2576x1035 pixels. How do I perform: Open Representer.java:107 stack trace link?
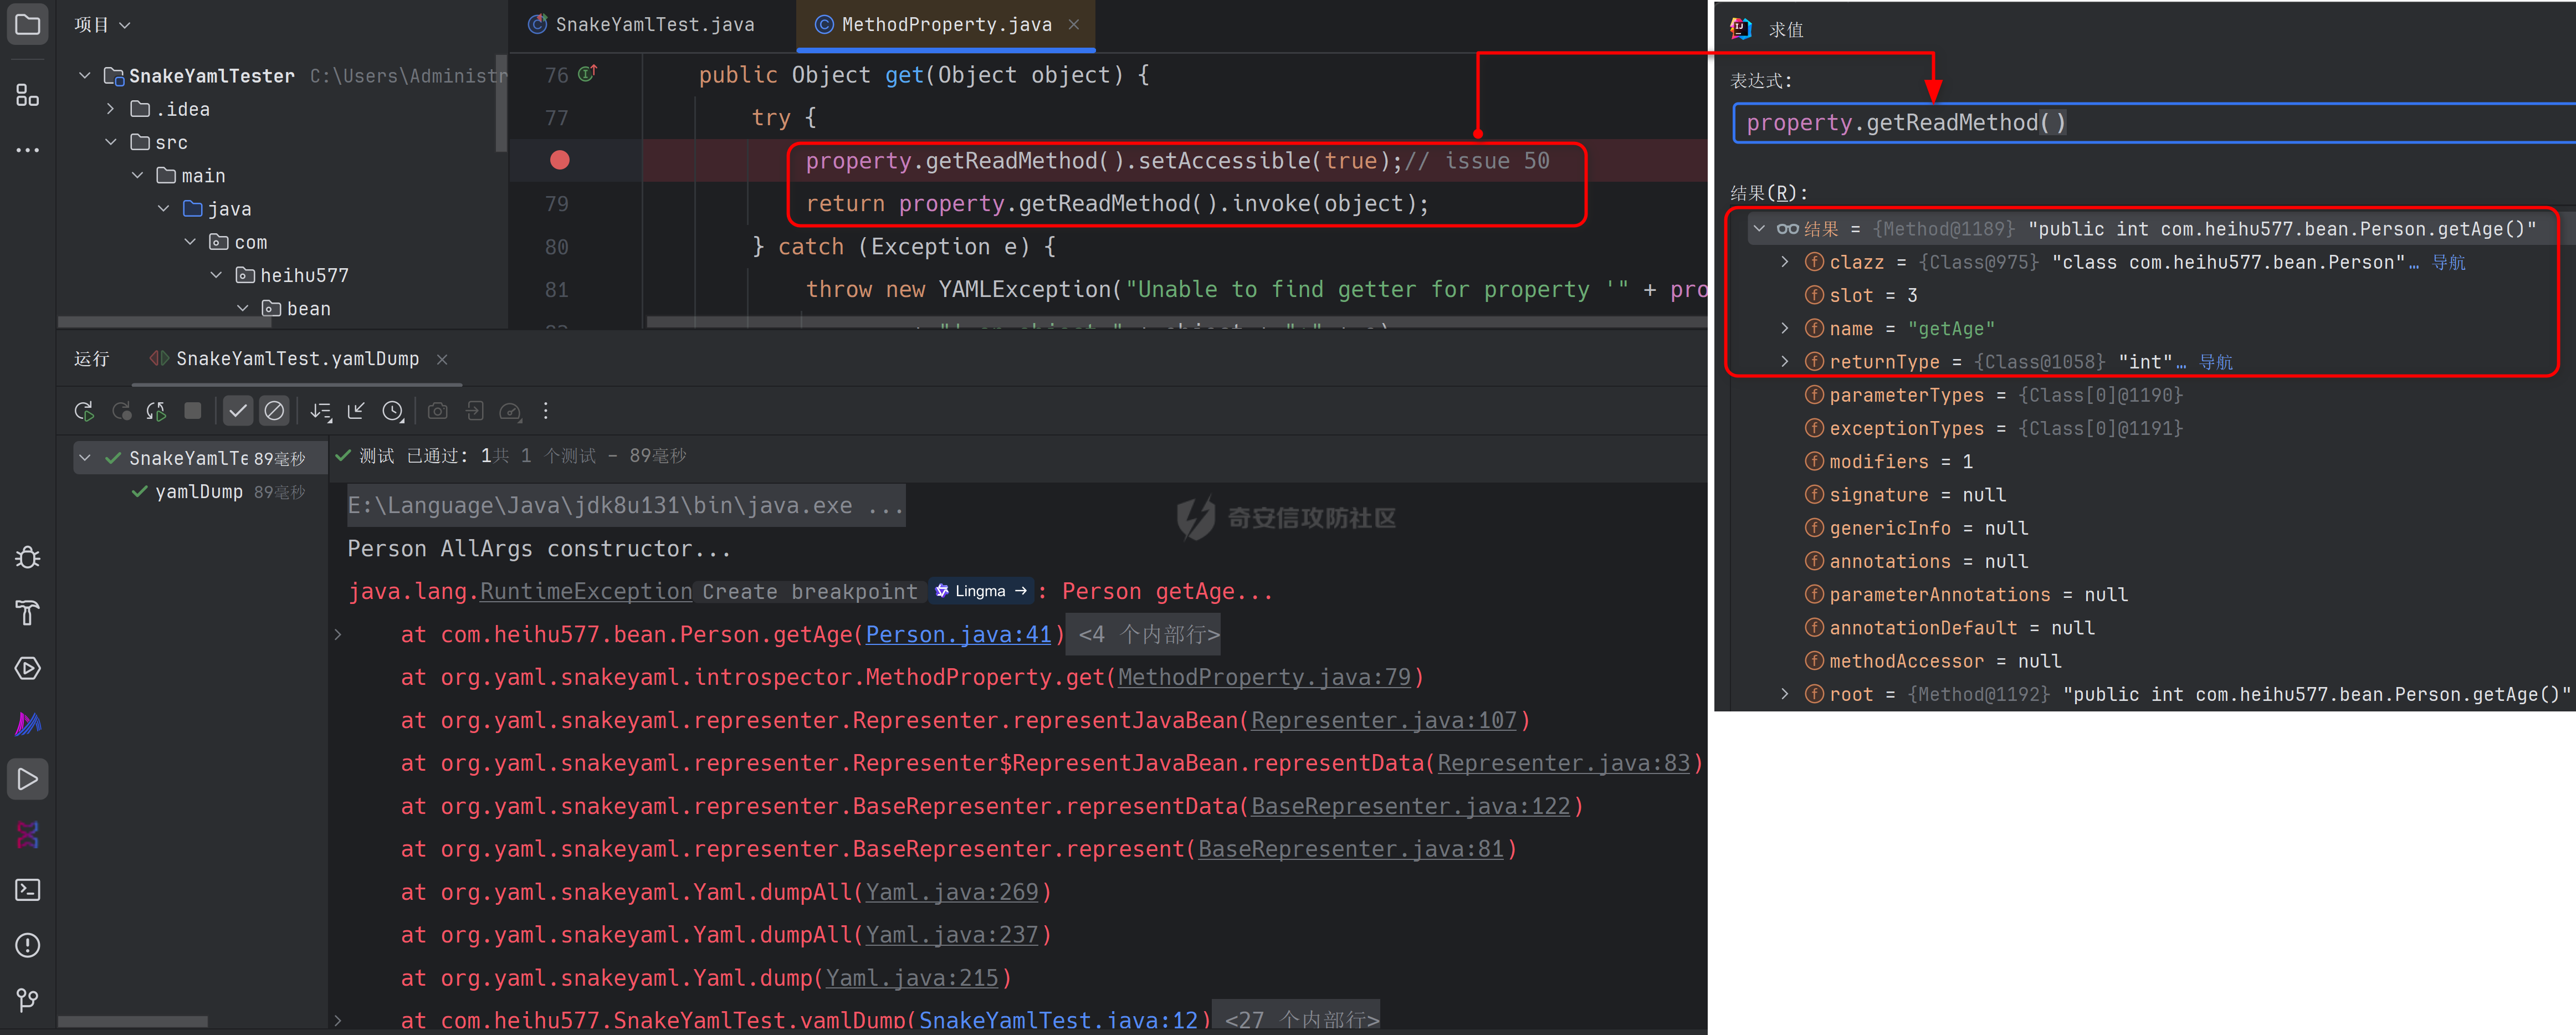coord(1384,720)
